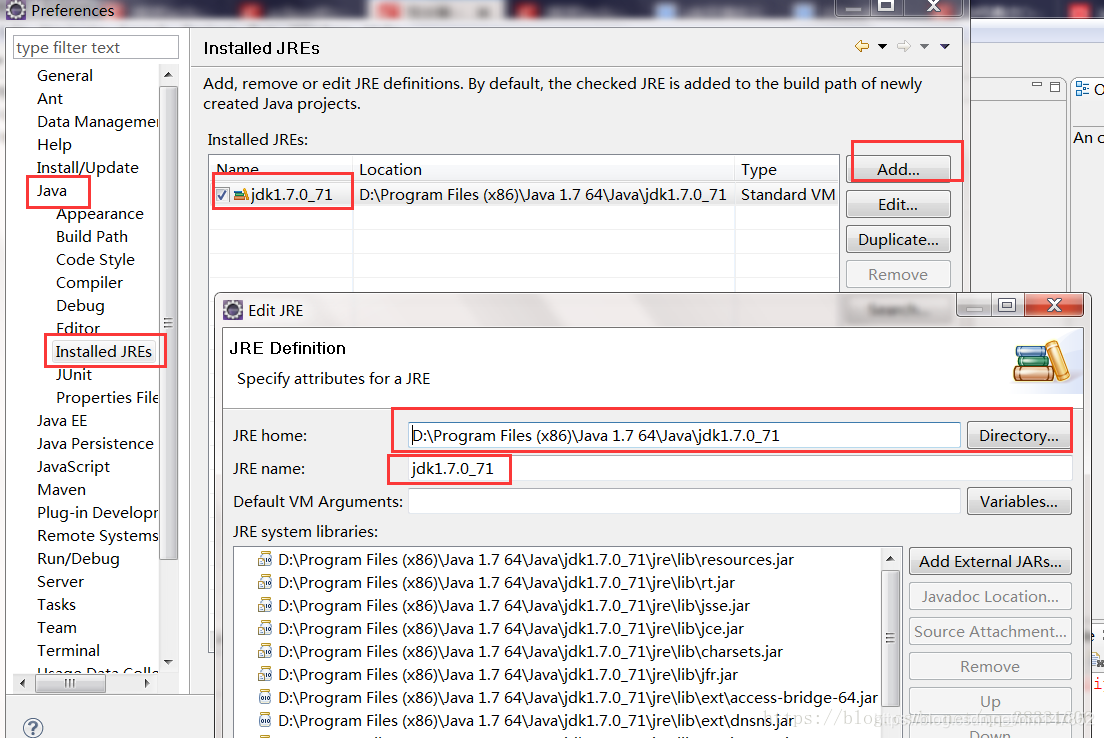Screen dimensions: 1104x738
Task: Select Remote Systems tree item
Action: point(97,535)
